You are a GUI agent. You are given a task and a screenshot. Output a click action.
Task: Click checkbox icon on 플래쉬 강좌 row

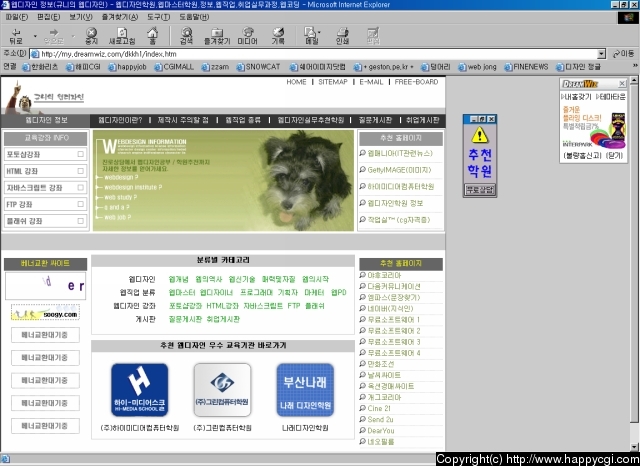tap(80, 221)
